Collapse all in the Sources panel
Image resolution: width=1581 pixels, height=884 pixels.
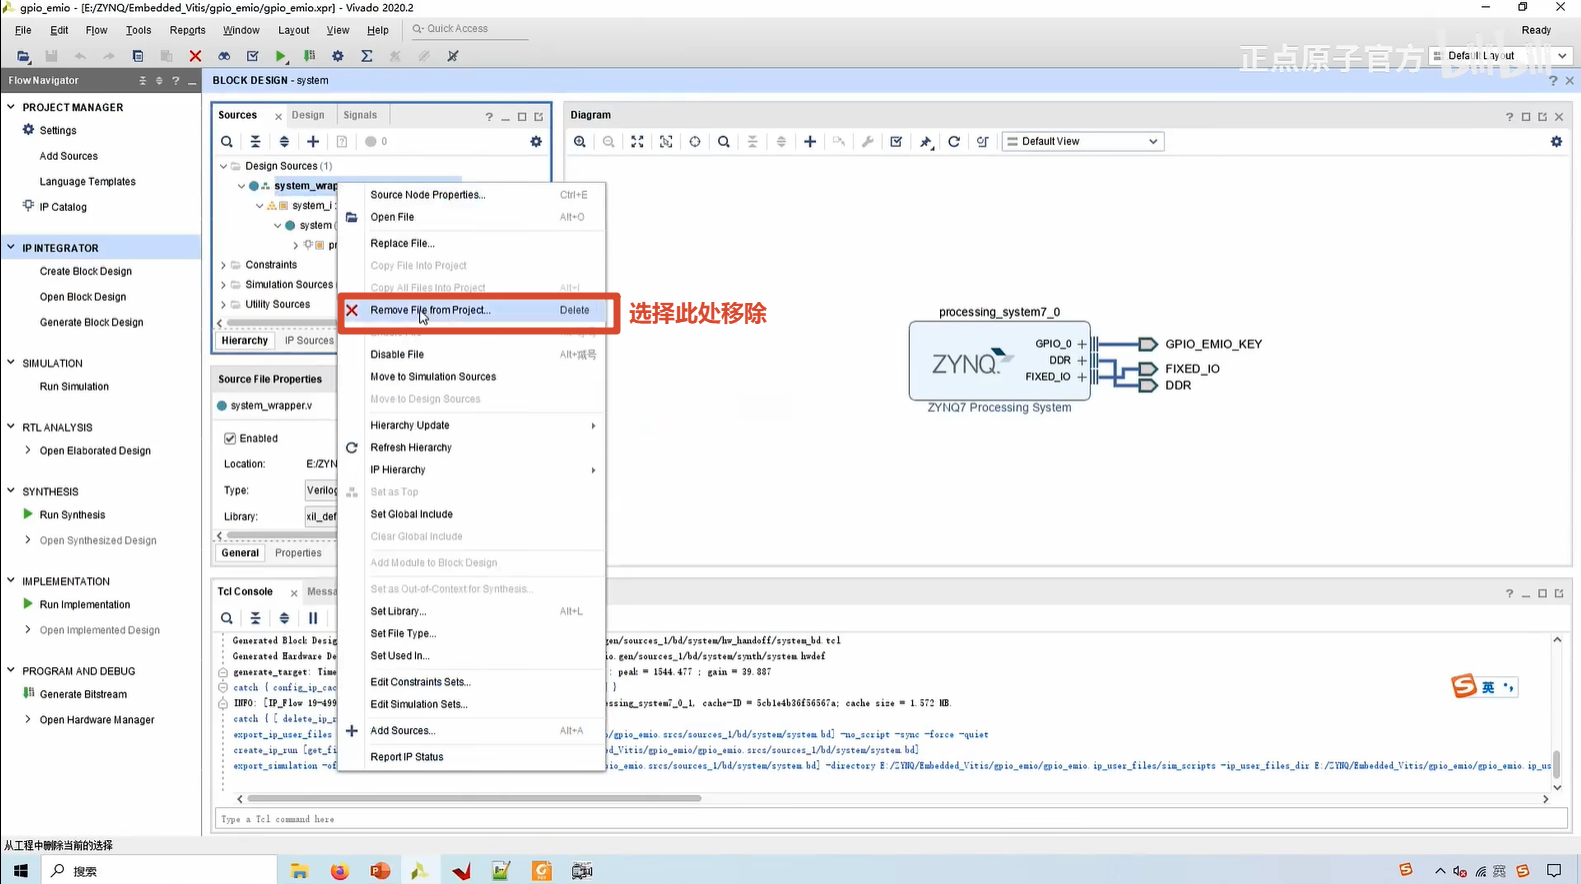point(256,142)
